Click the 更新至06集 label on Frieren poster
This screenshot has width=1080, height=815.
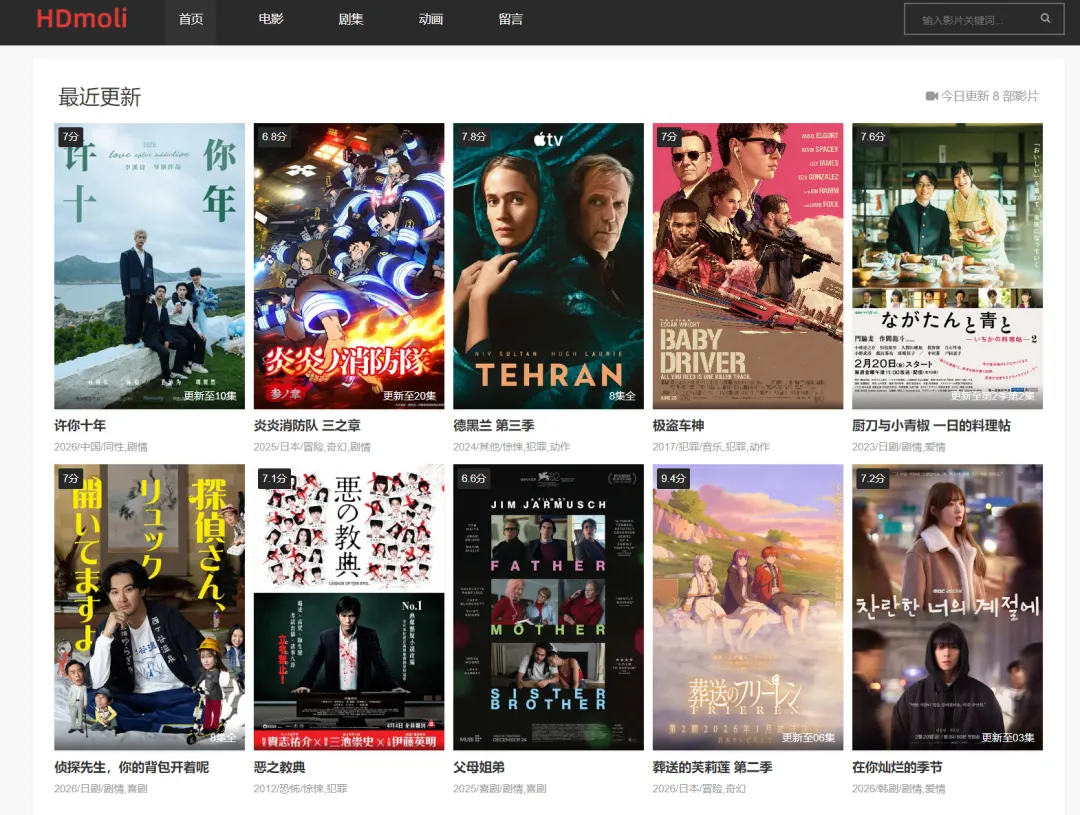tap(809, 738)
